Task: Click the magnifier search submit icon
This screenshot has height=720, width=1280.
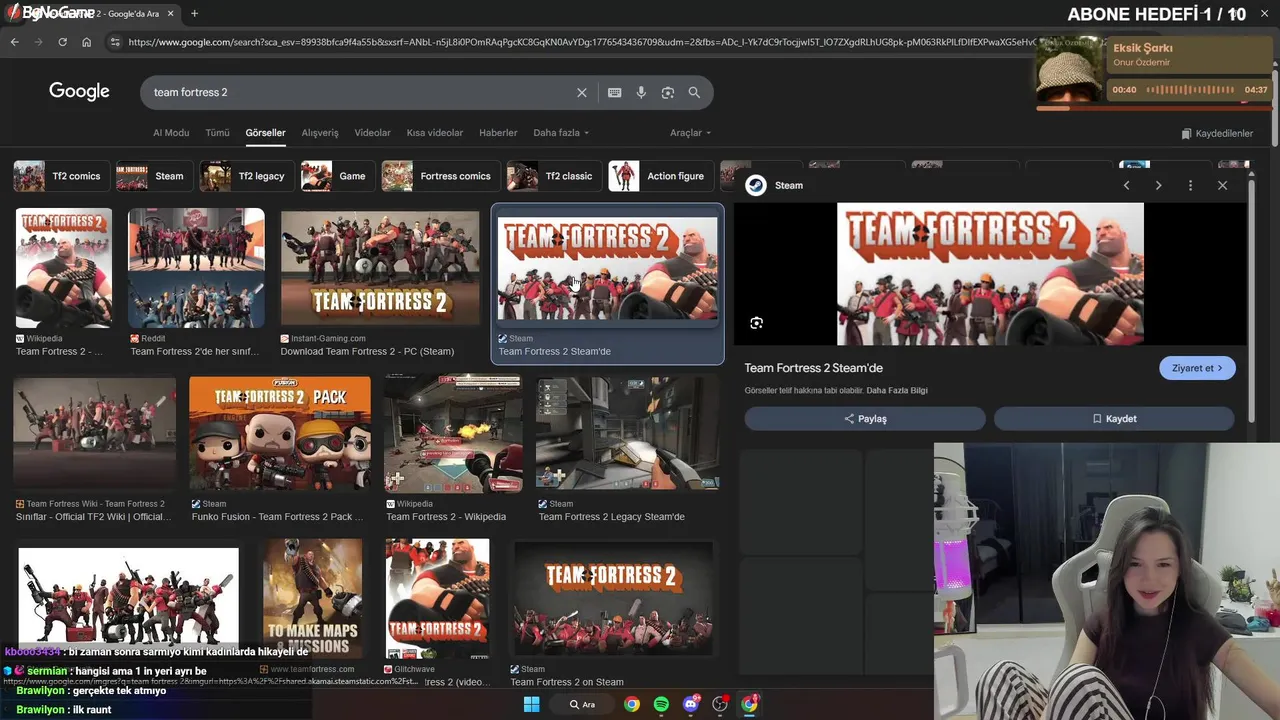Action: [694, 92]
